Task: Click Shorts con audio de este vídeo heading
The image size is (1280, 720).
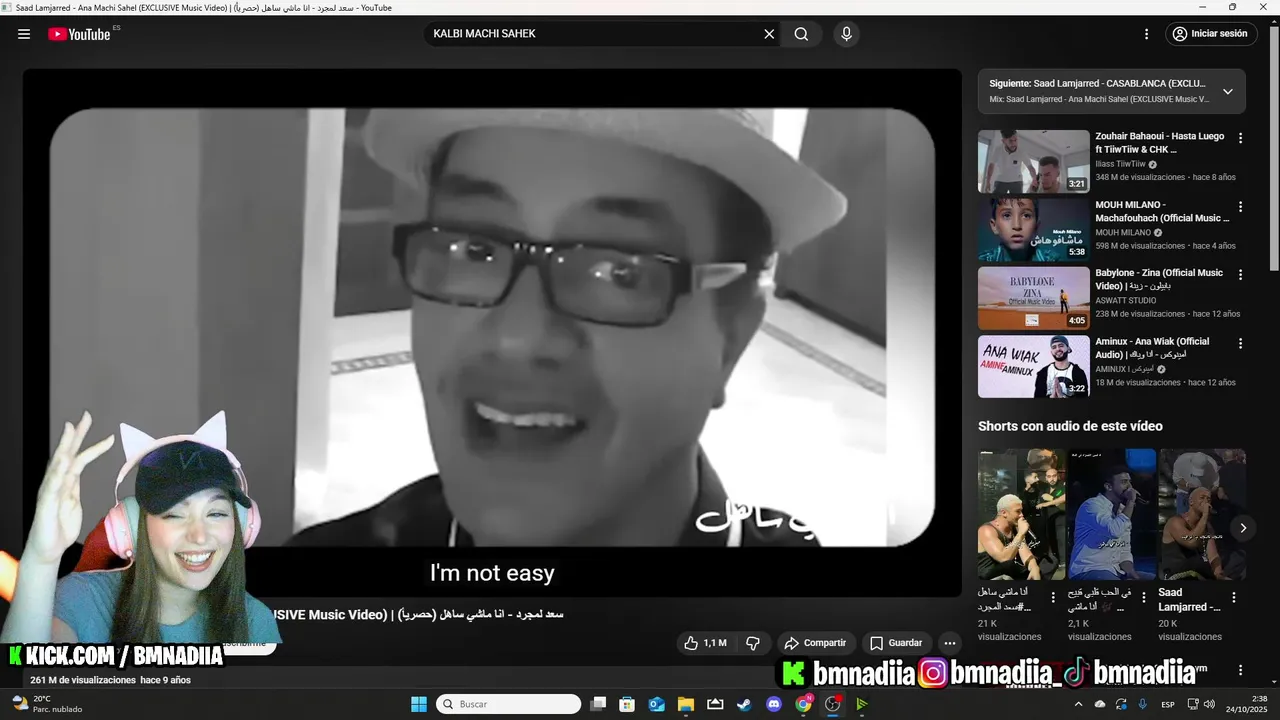Action: click(x=1070, y=426)
